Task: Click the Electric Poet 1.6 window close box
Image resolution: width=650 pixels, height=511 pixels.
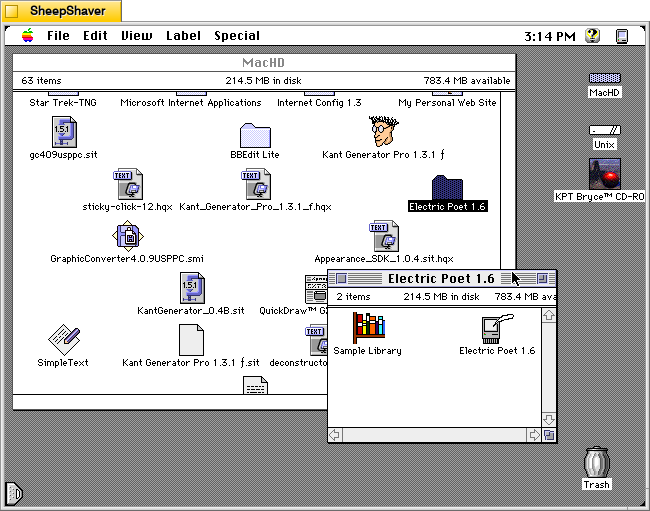Action: pos(341,279)
